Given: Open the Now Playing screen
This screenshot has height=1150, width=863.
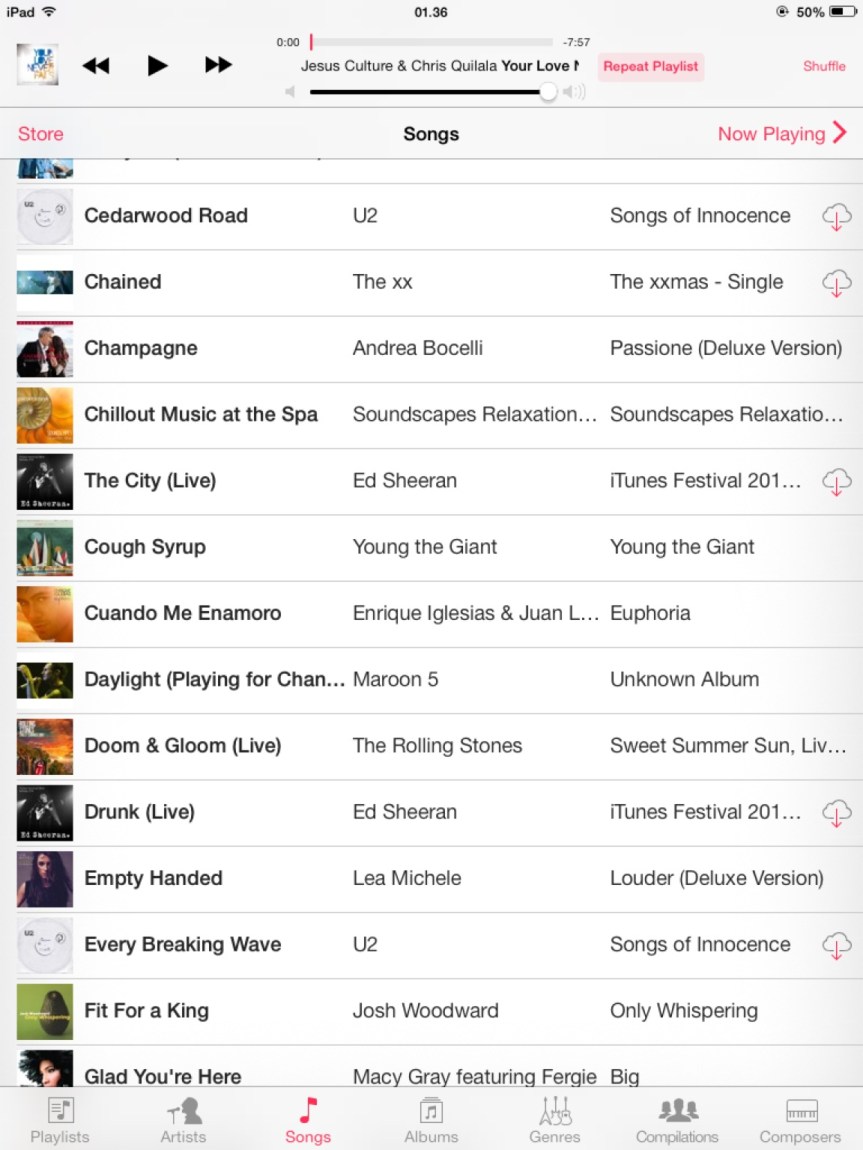Looking at the screenshot, I should pos(782,134).
